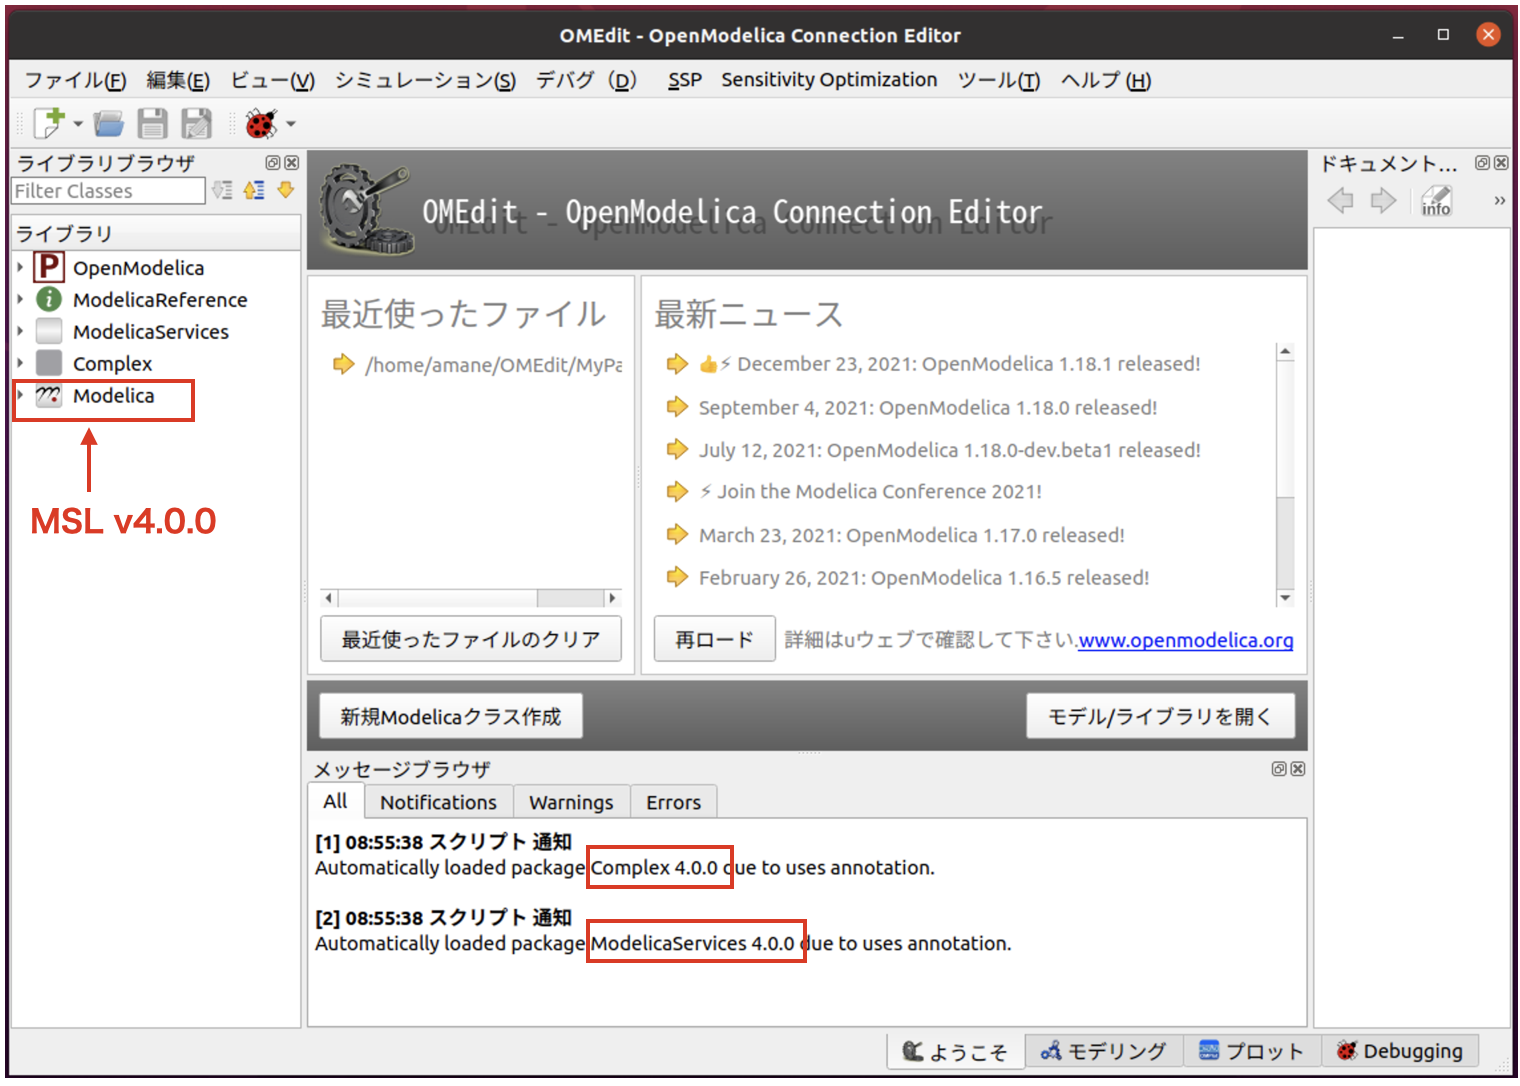Screen dimensions: 1520x1086
Task: Select Complex in the library tree
Action: (112, 364)
